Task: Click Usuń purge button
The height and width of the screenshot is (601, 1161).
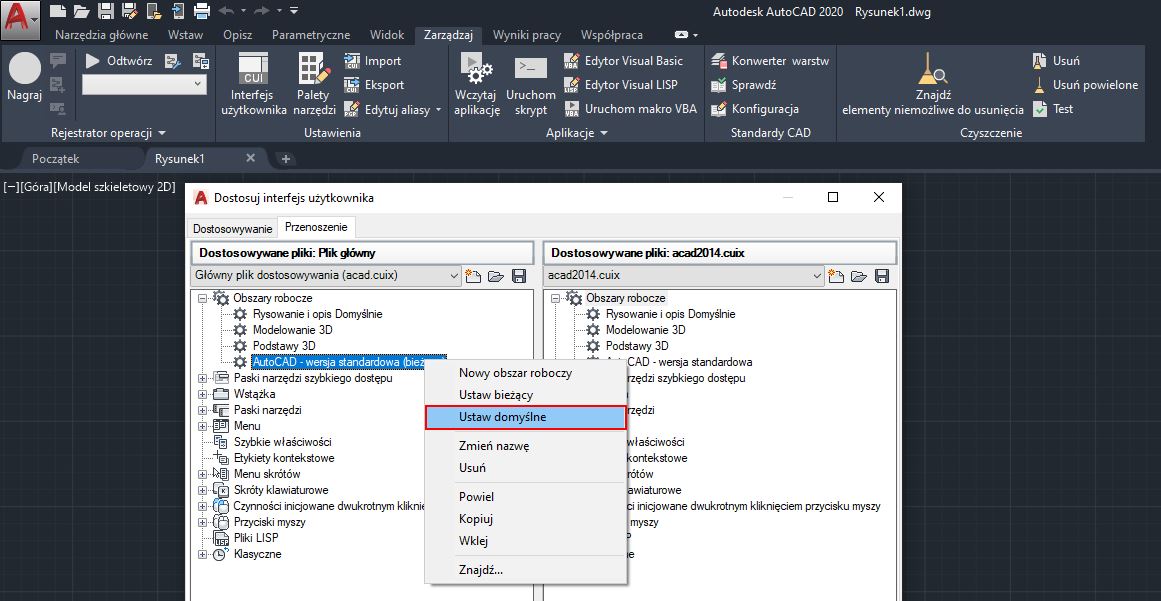Action: coord(1056,61)
